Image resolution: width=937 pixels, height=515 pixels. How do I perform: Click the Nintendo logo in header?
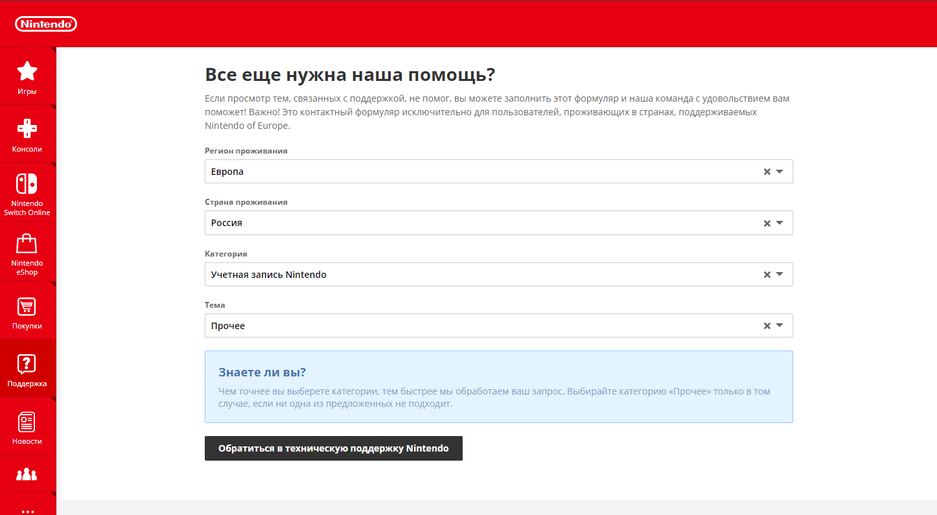(x=46, y=24)
